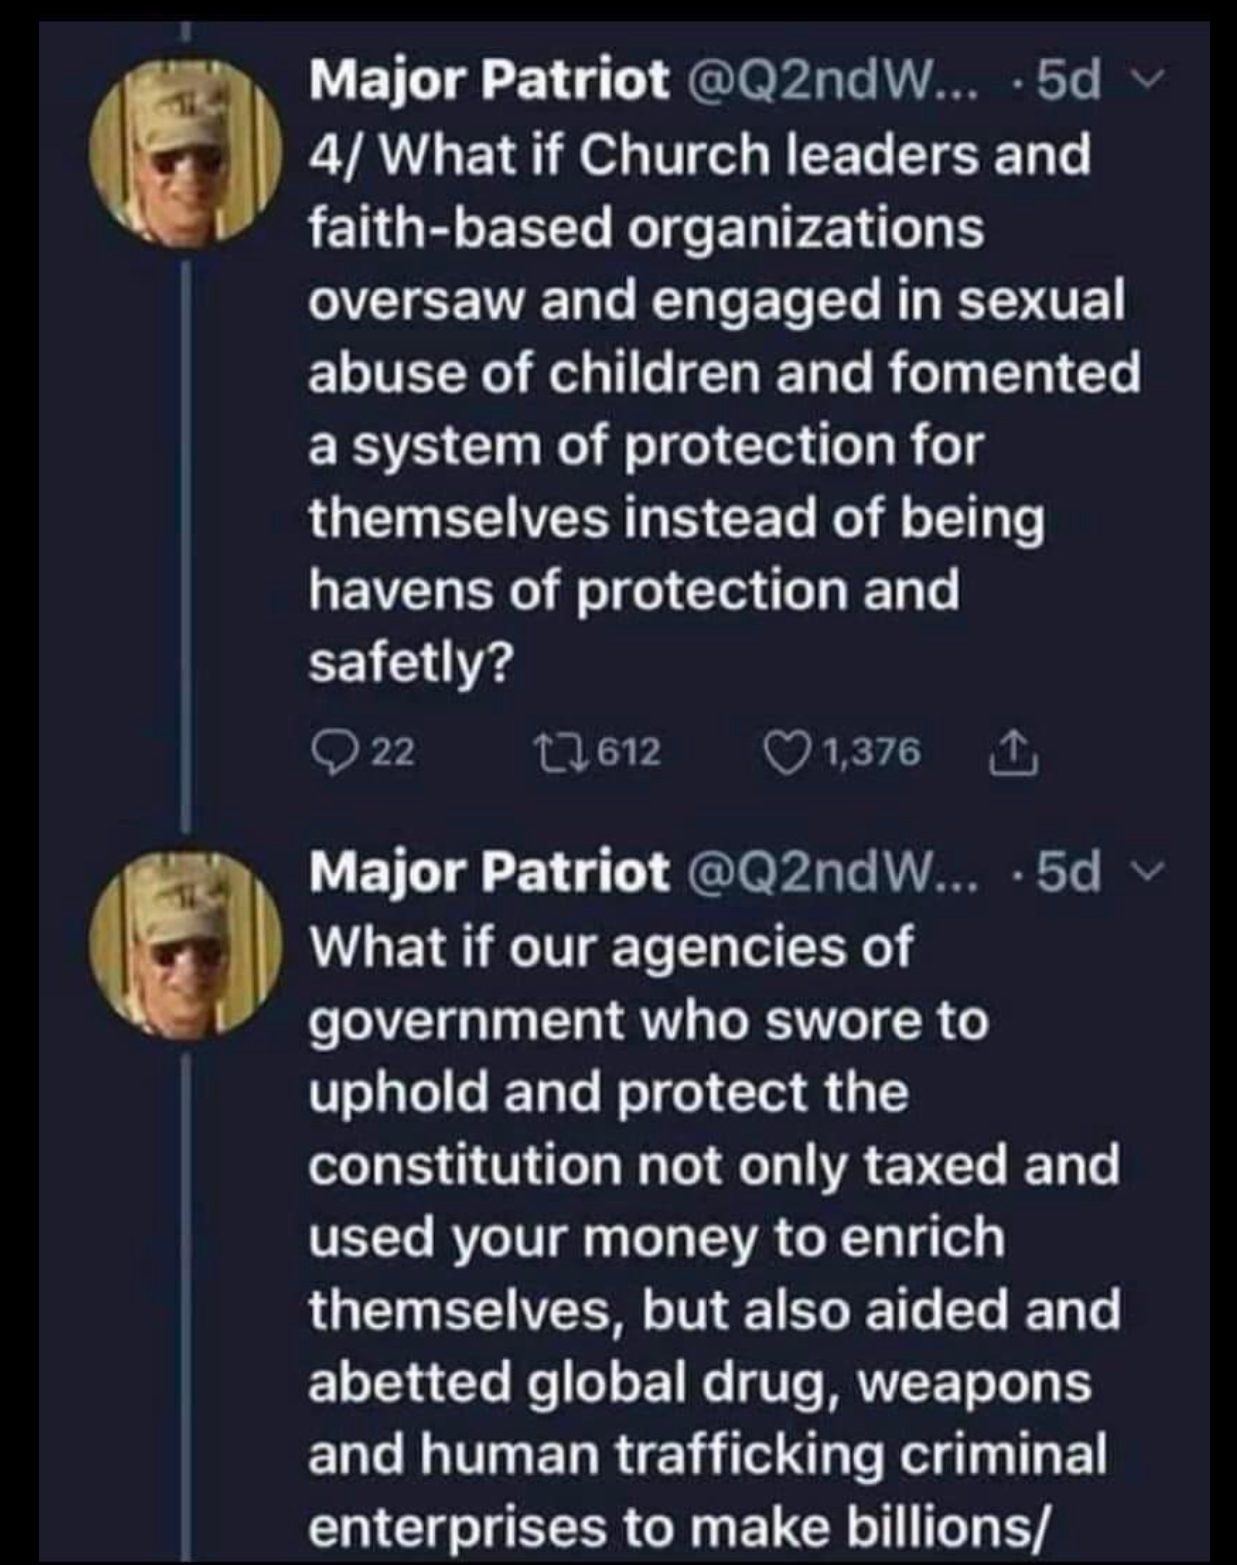Open the second tweet's 5d timestamp
The image size is (1237, 1565).
[x=1069, y=873]
